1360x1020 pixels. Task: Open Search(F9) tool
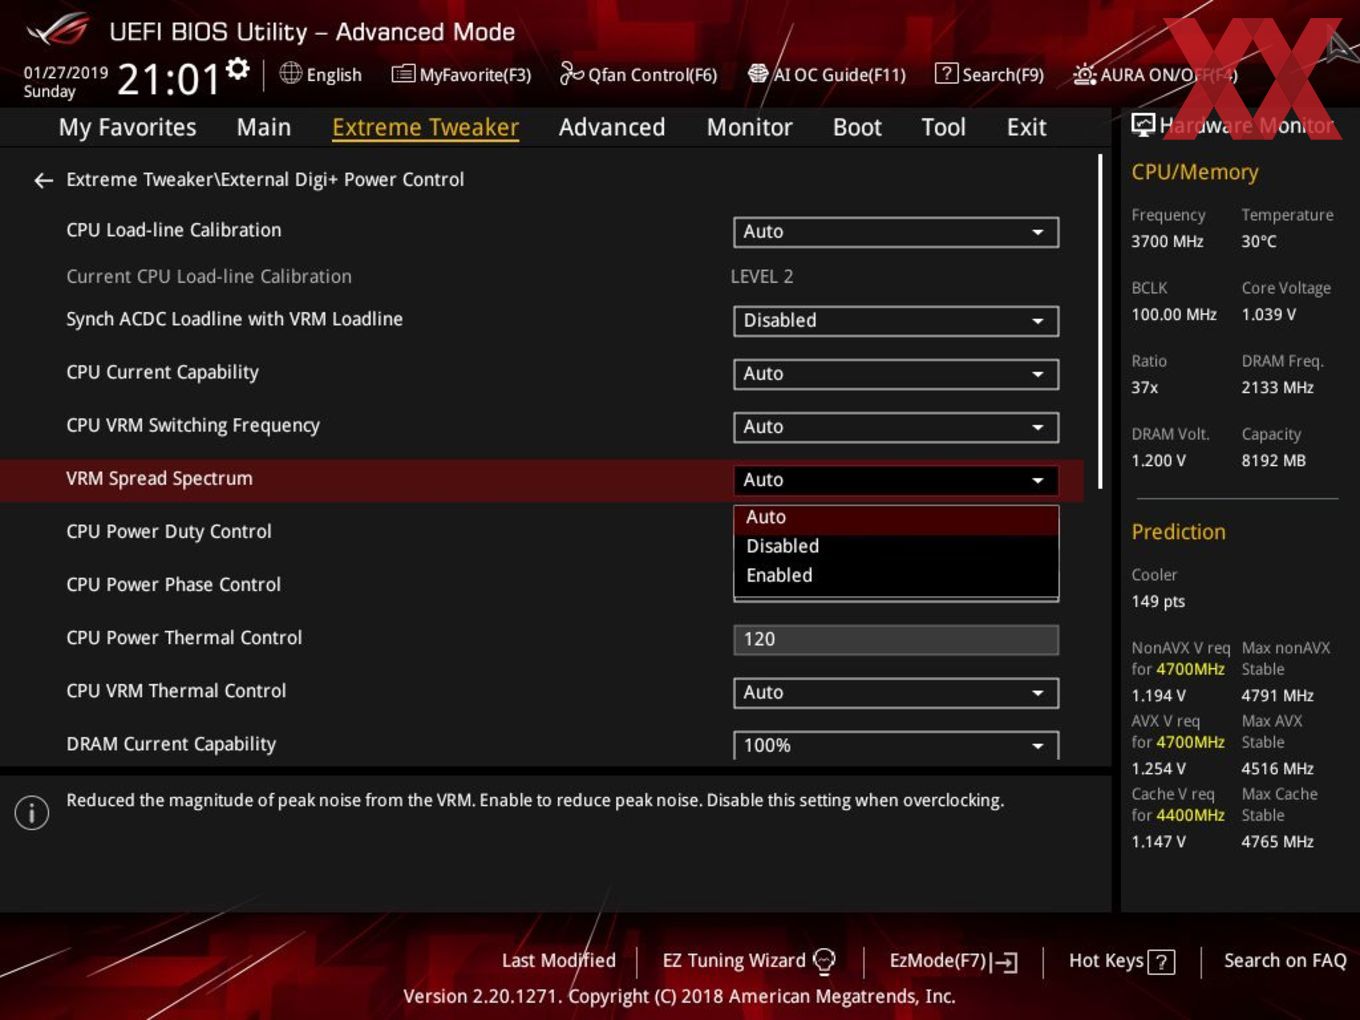989,74
